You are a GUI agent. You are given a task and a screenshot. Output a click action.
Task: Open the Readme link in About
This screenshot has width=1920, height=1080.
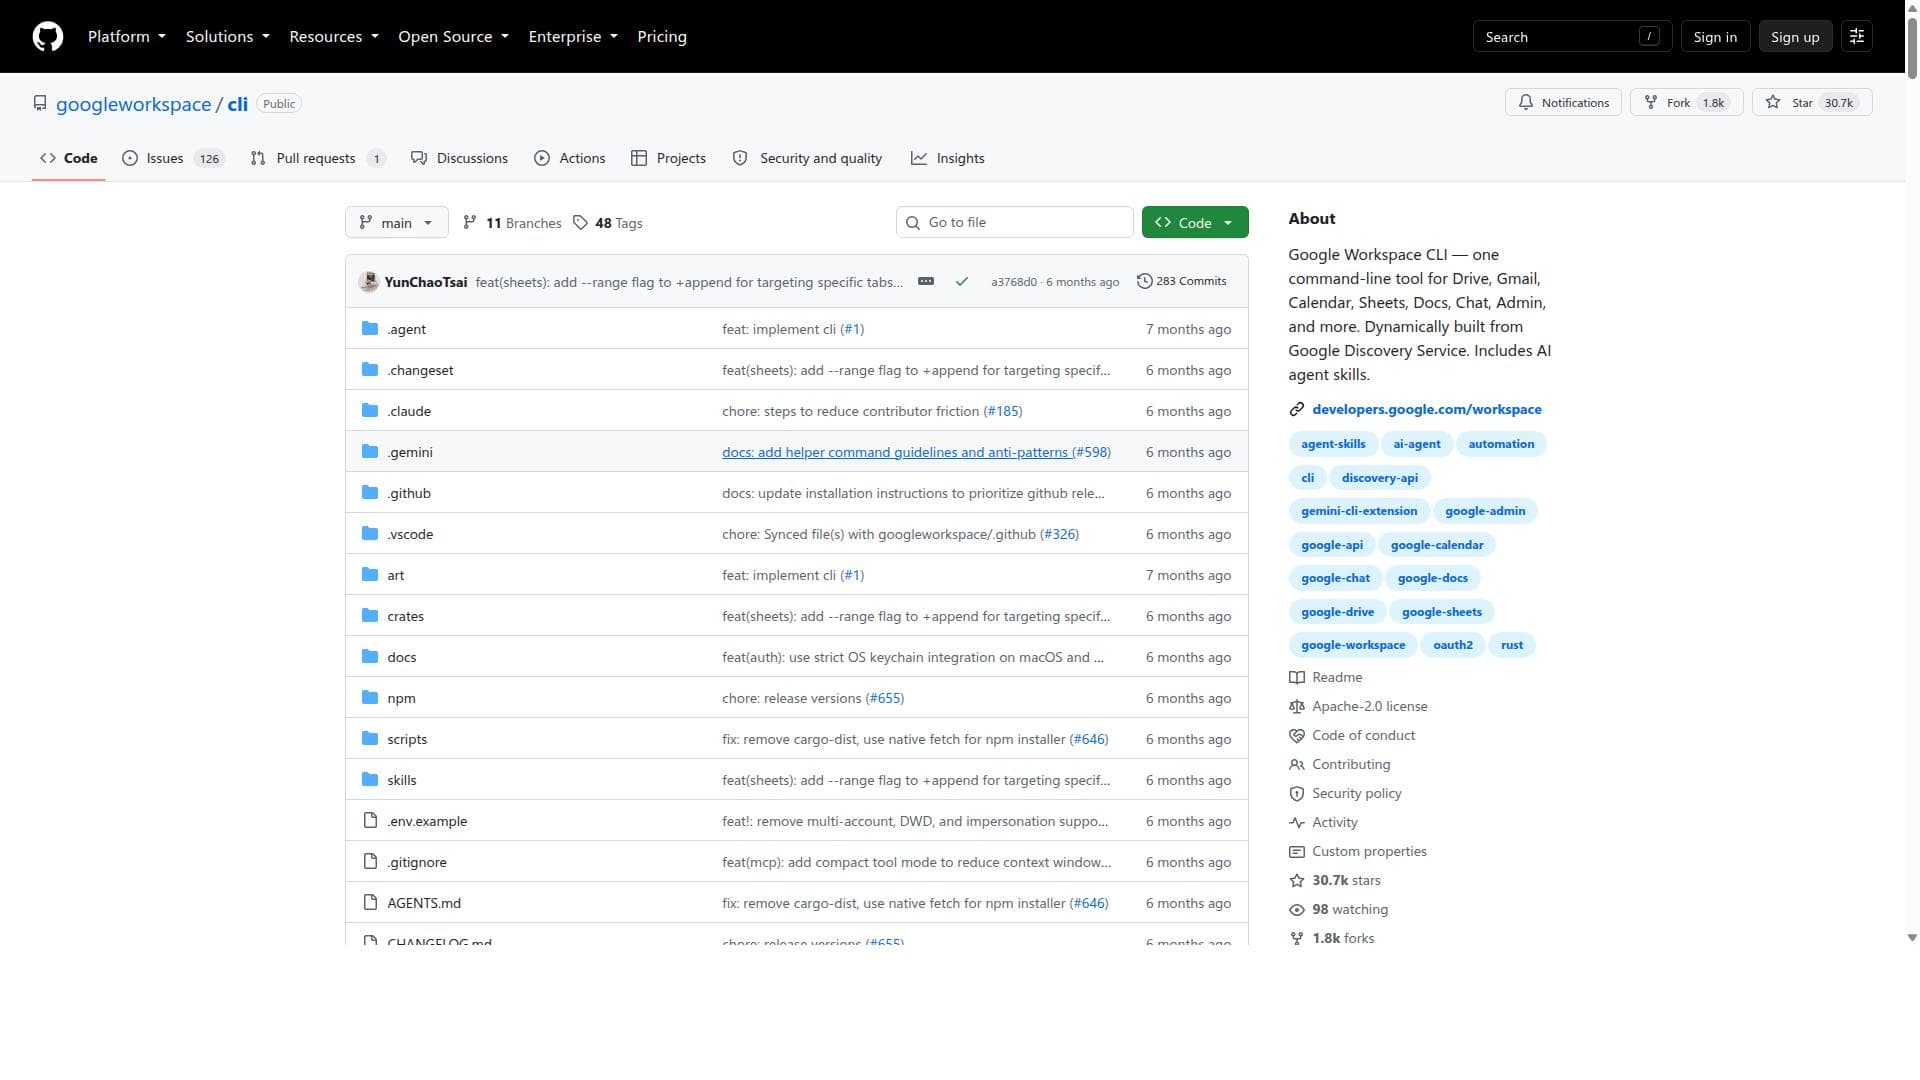point(1326,678)
